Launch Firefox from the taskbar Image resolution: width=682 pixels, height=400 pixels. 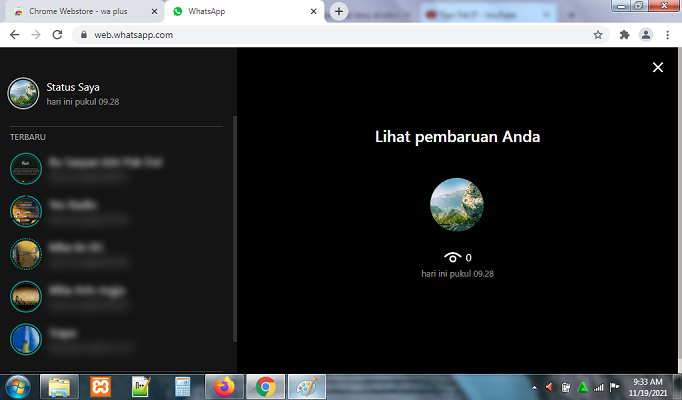pyautogui.click(x=224, y=387)
